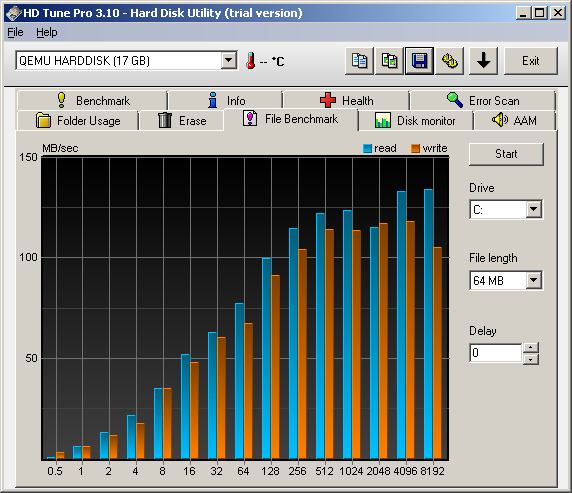
Task: Click the thermometer temperature icon
Action: pos(251,61)
